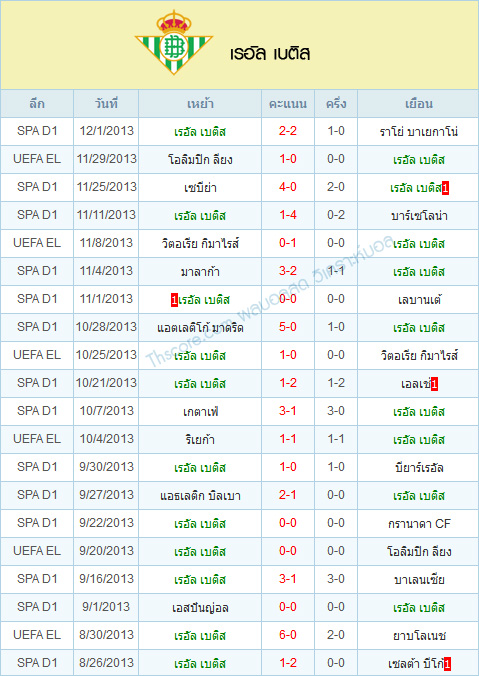Click the คะแนน column header
The height and width of the screenshot is (676, 479).
point(288,104)
